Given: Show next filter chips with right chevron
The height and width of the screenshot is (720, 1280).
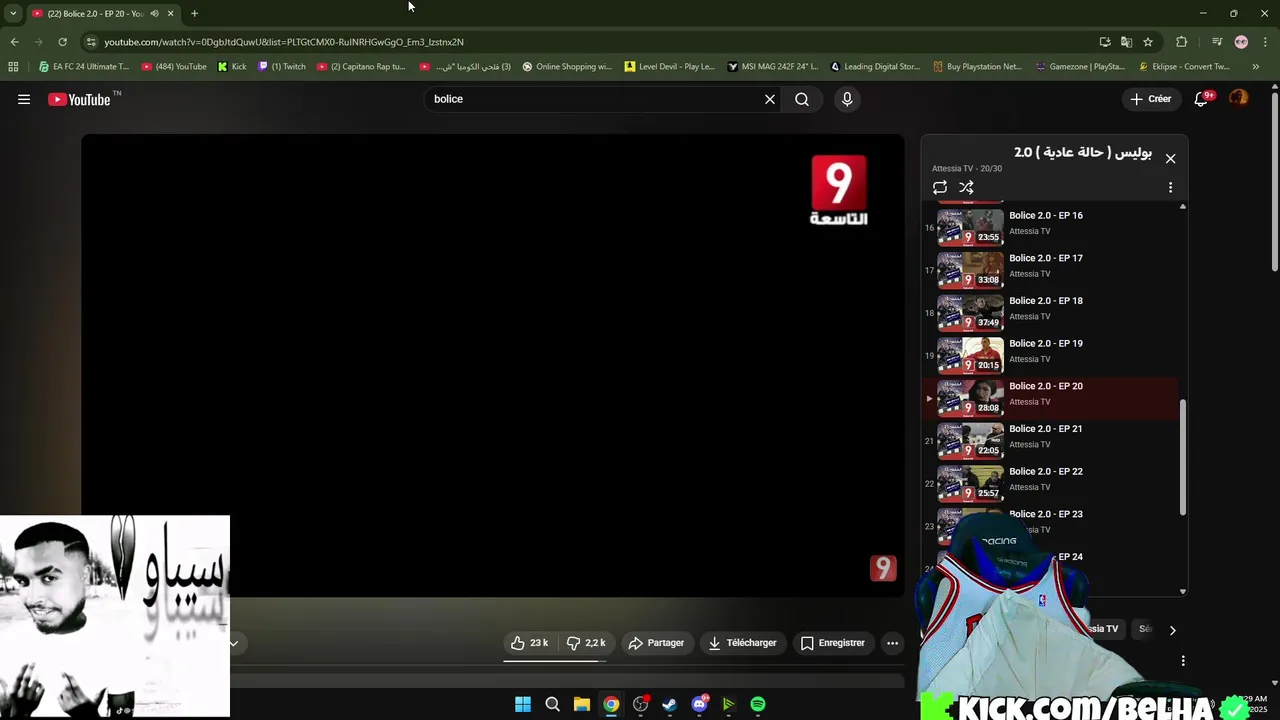Looking at the screenshot, I should coord(1172,630).
